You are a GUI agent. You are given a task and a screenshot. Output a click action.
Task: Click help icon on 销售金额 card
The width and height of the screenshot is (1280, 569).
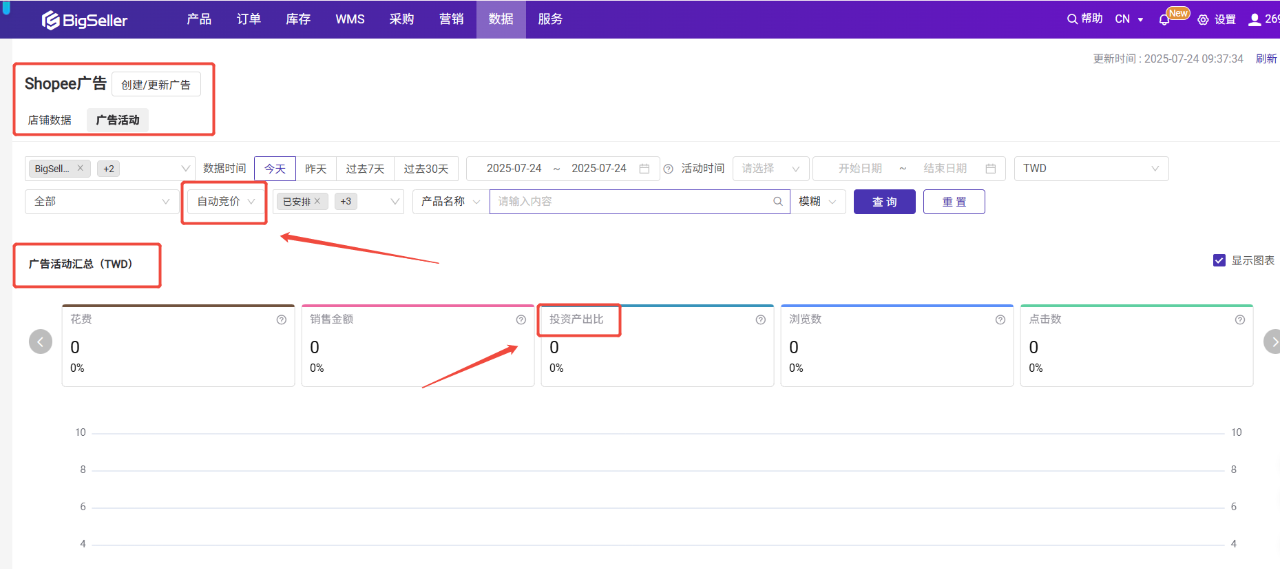520,320
